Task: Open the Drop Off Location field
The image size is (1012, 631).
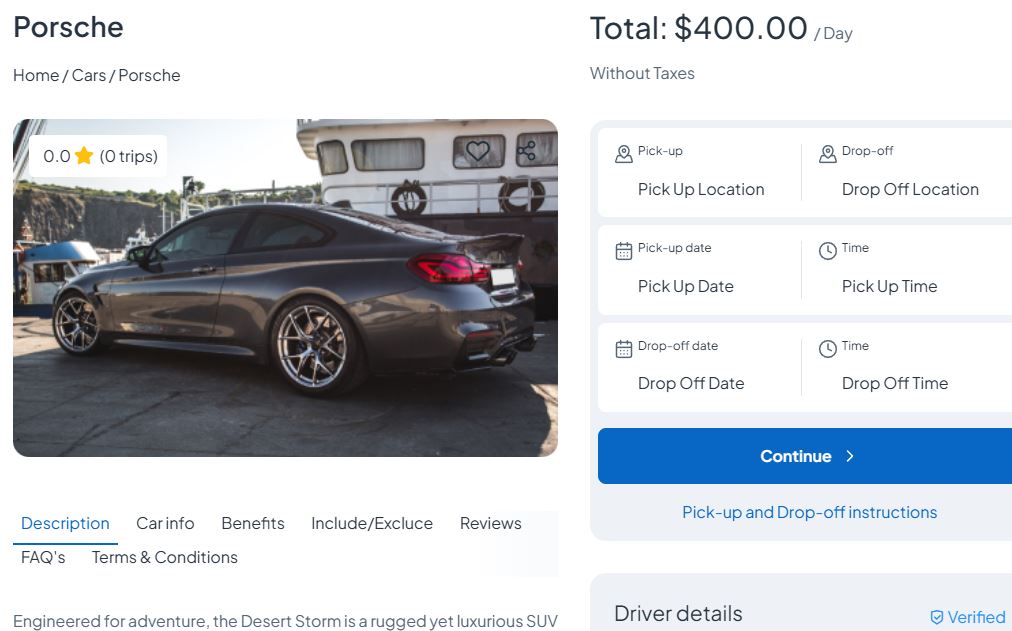Action: click(x=910, y=189)
